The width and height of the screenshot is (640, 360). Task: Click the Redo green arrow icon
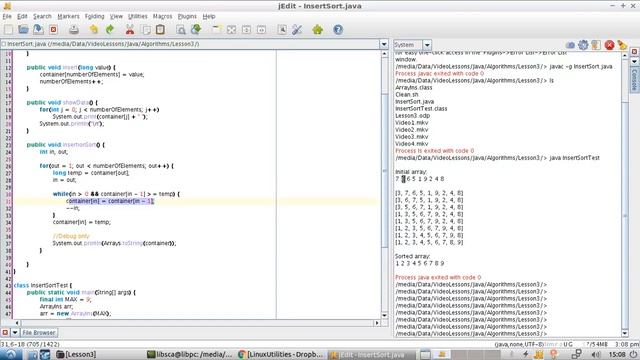click(109, 29)
